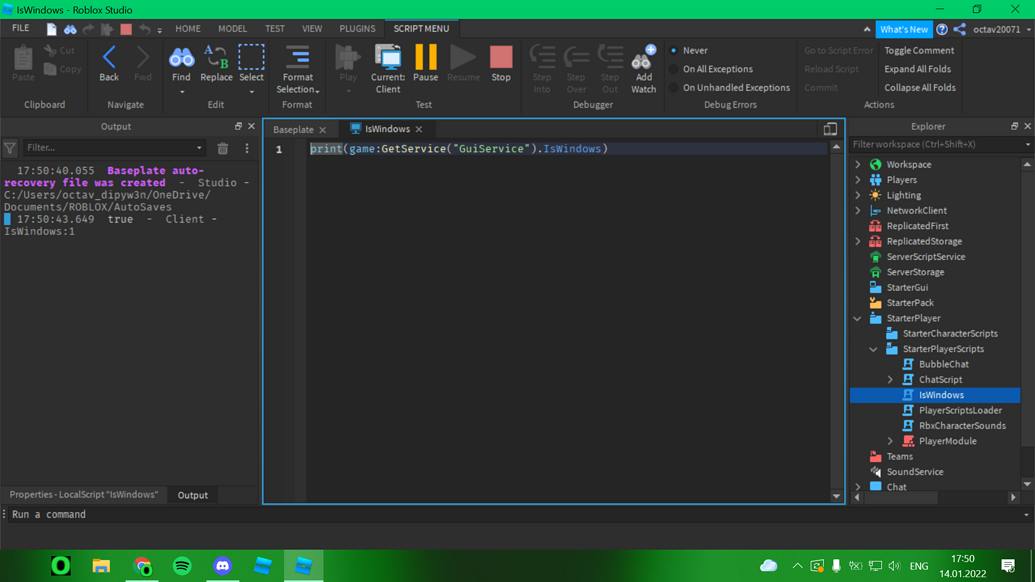The height and width of the screenshot is (582, 1035).
Task: Open Output panel three-dot options menu
Action: (x=247, y=148)
